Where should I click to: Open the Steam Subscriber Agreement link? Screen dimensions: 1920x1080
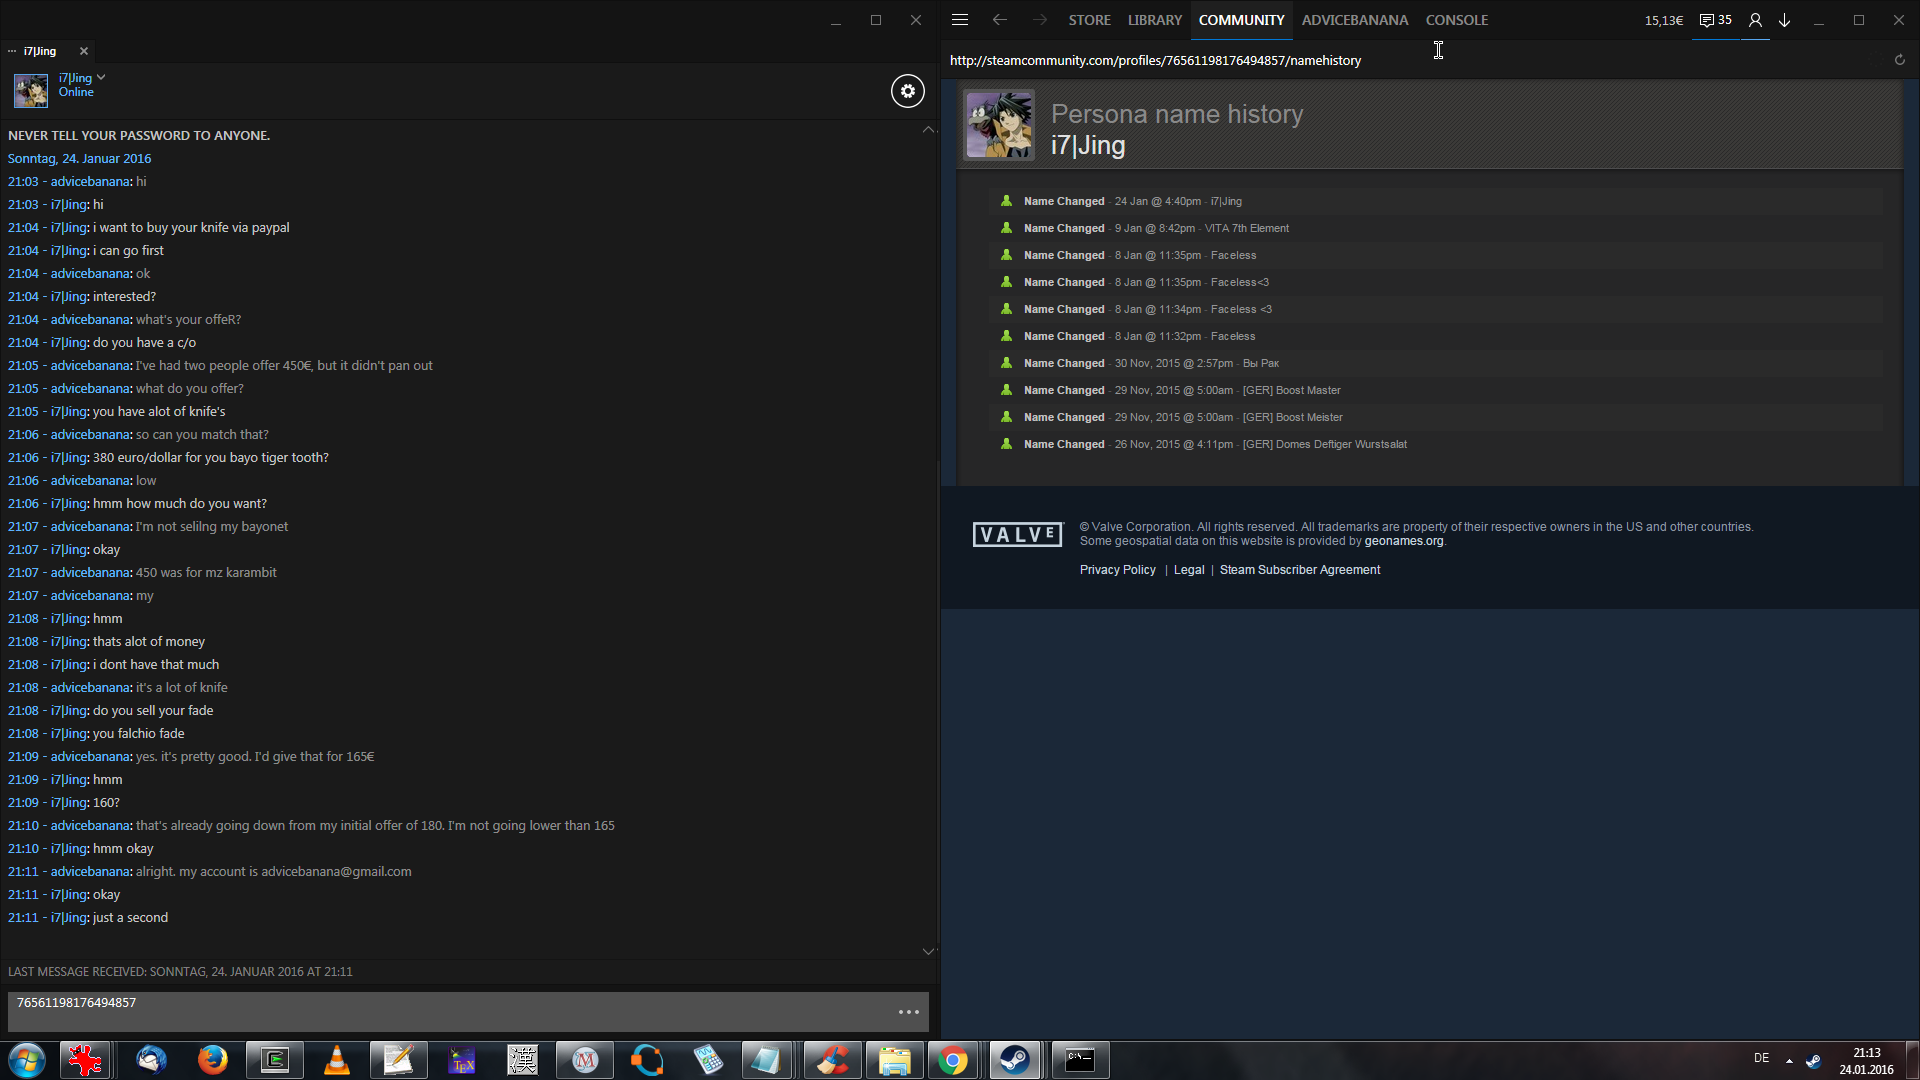1299,570
